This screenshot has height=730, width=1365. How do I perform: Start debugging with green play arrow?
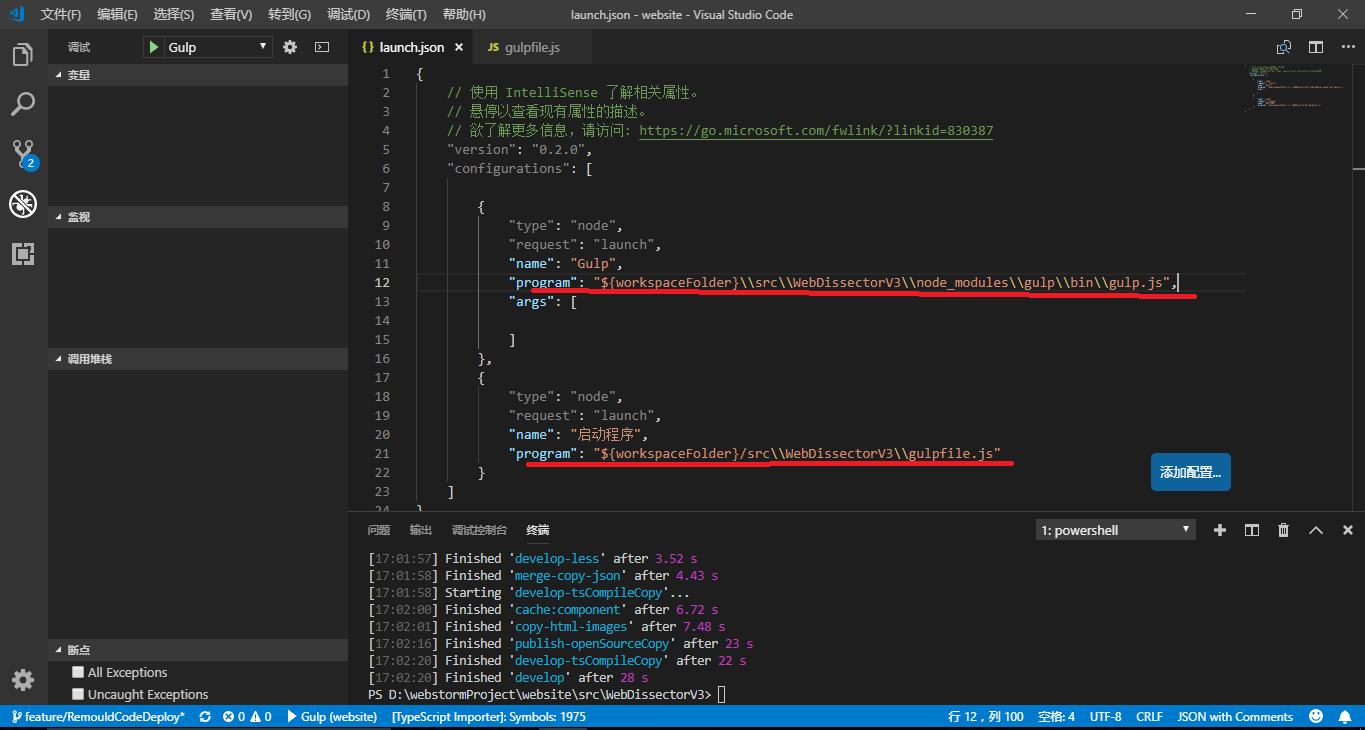click(x=154, y=47)
